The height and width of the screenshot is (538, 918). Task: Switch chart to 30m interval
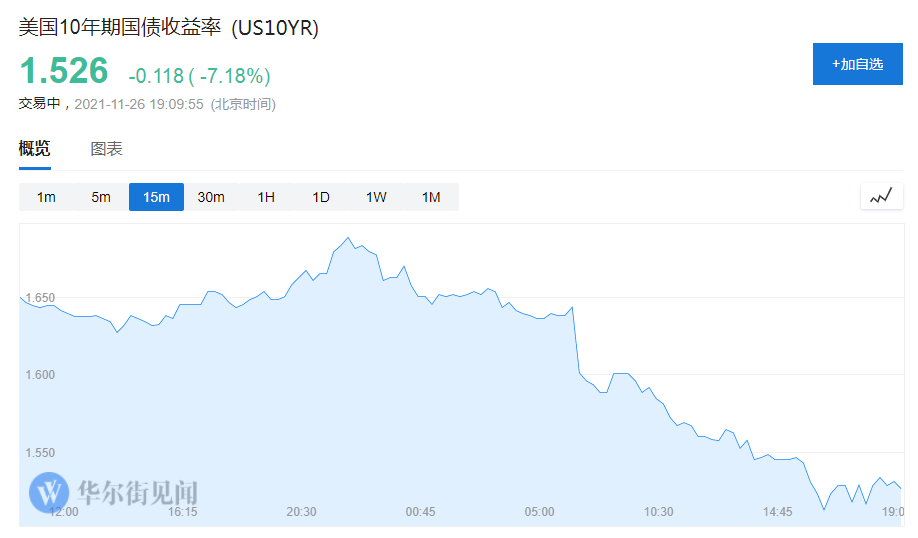[211, 197]
